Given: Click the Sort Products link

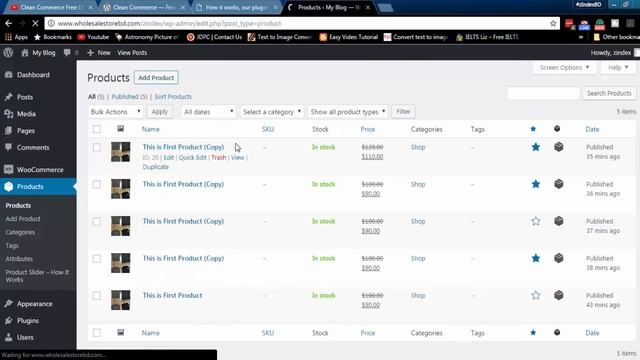Looking at the screenshot, I should point(173,97).
